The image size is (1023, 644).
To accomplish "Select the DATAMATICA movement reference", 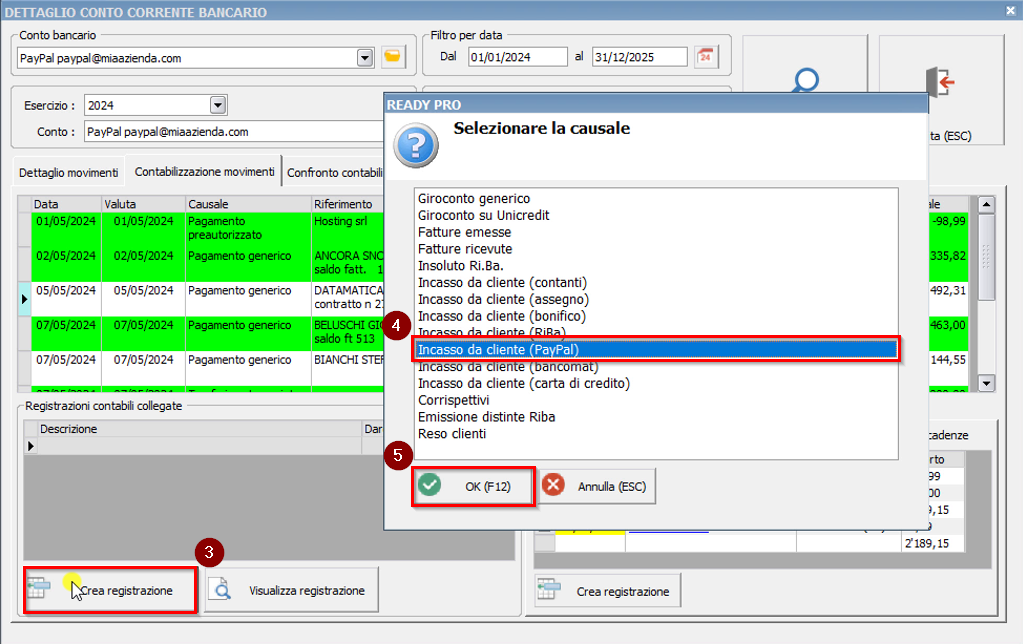I will click(x=348, y=297).
